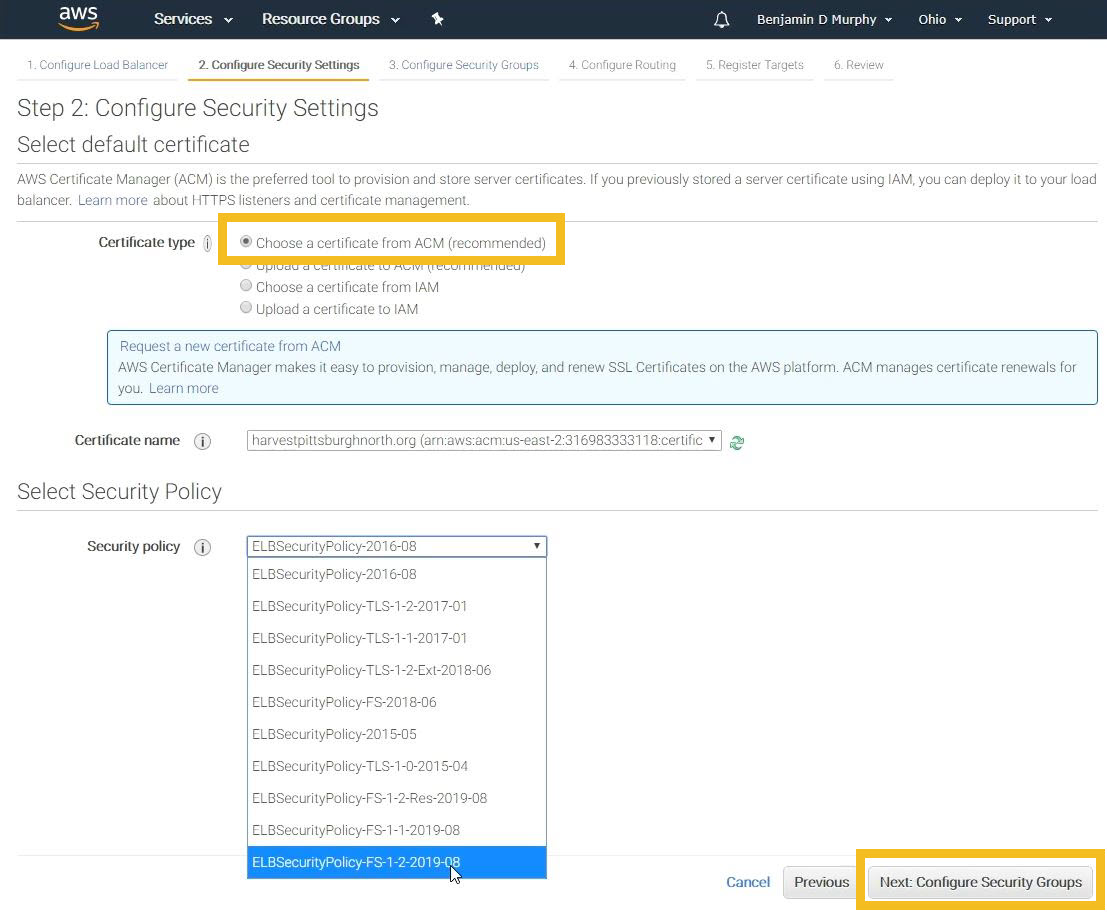Click the Certificate type info icon

208,243
